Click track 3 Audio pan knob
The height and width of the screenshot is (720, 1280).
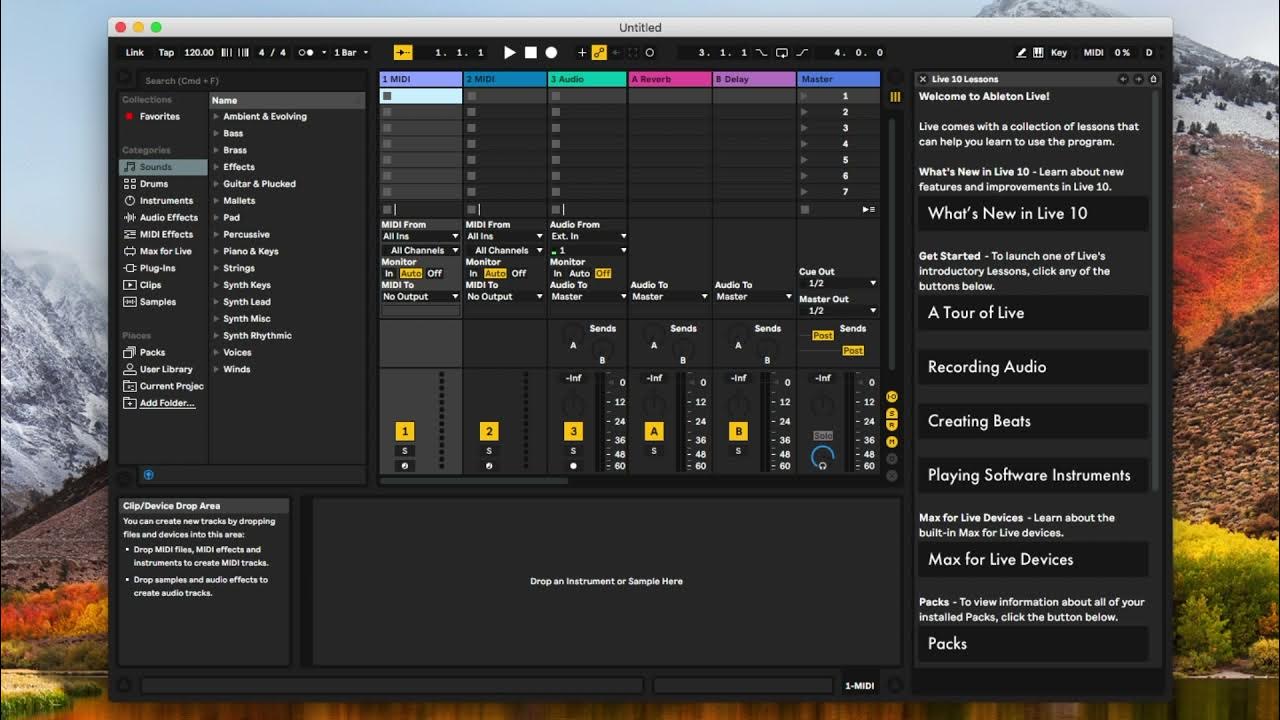click(x=573, y=405)
